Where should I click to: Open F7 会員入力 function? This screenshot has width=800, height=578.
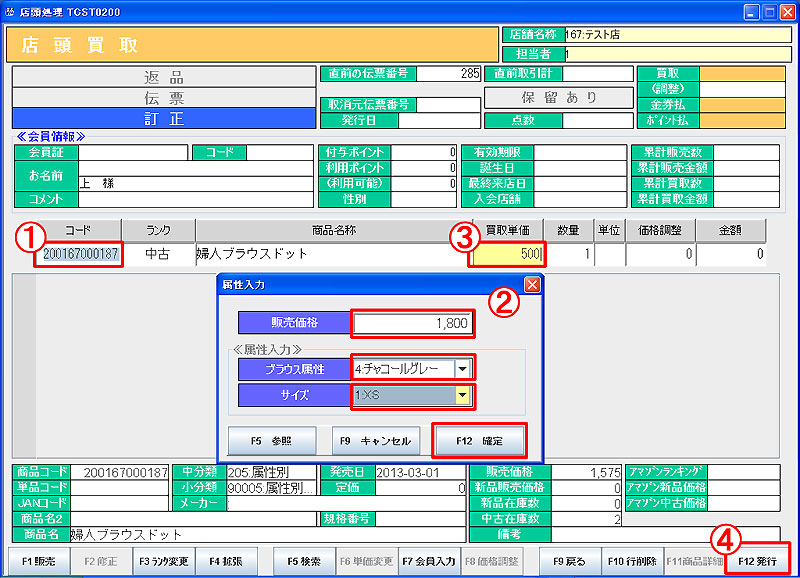coord(429,562)
